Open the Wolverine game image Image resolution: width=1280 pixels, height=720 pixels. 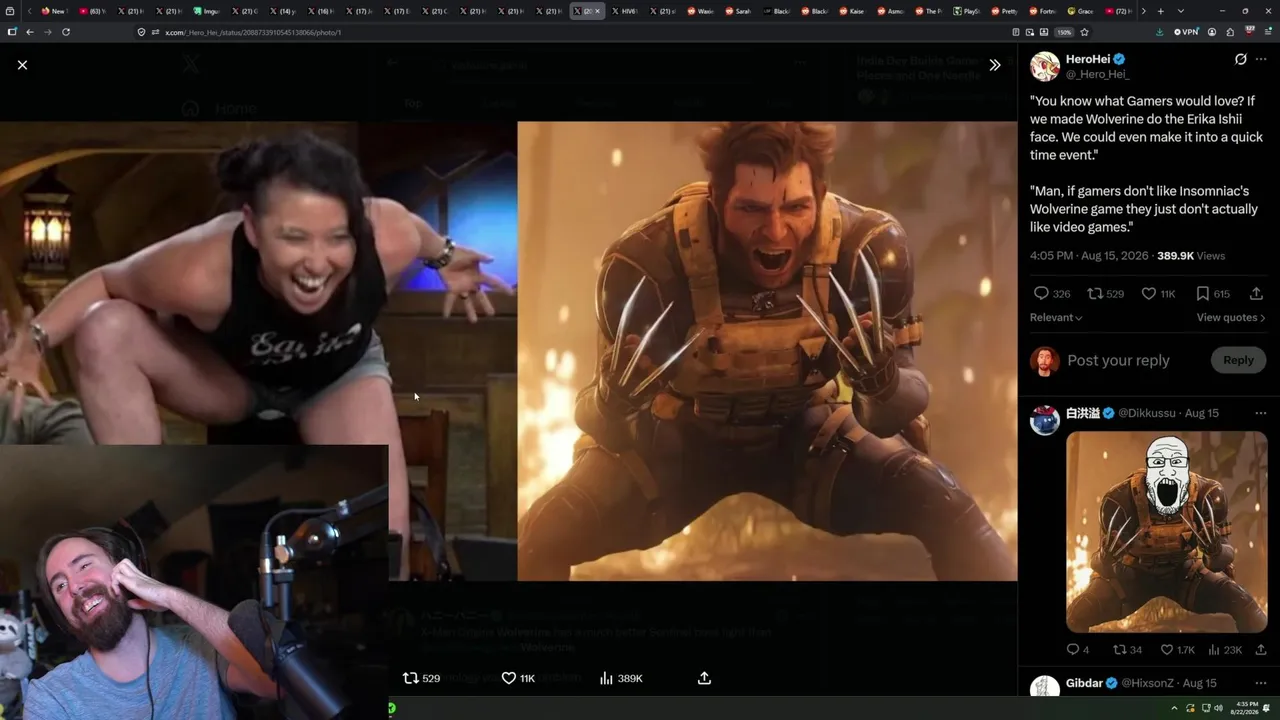767,351
